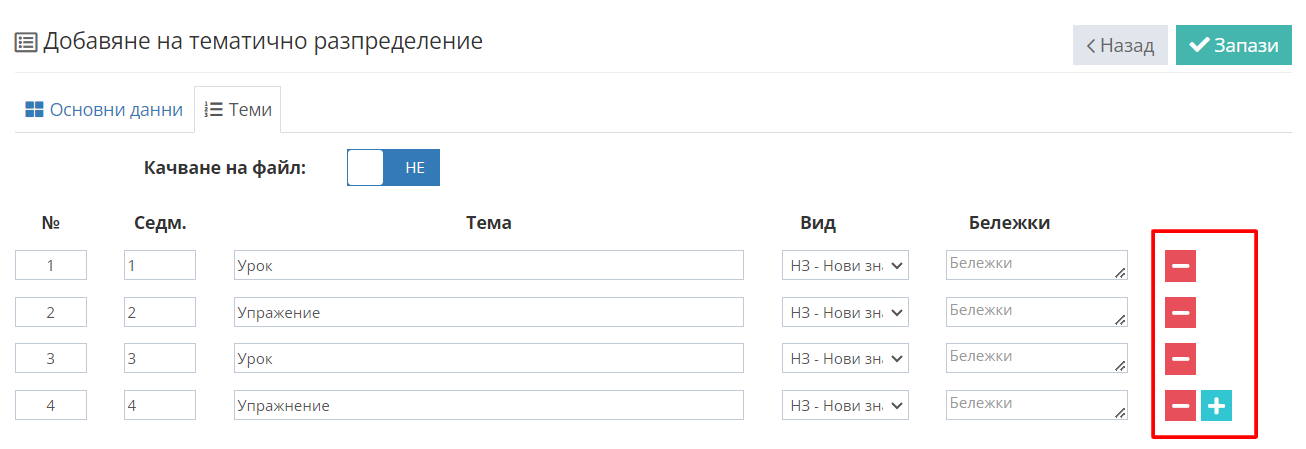
Task: Go back with the Назад button
Action: (x=1120, y=45)
